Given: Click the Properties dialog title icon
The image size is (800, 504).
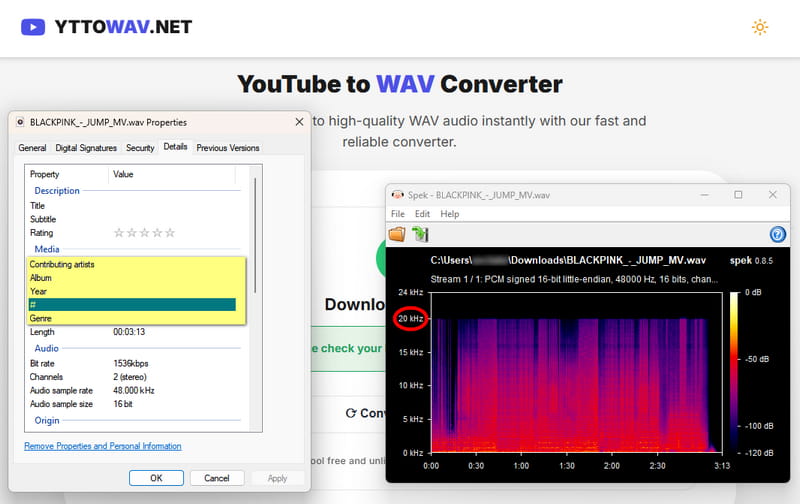Looking at the screenshot, I should pyautogui.click(x=20, y=122).
